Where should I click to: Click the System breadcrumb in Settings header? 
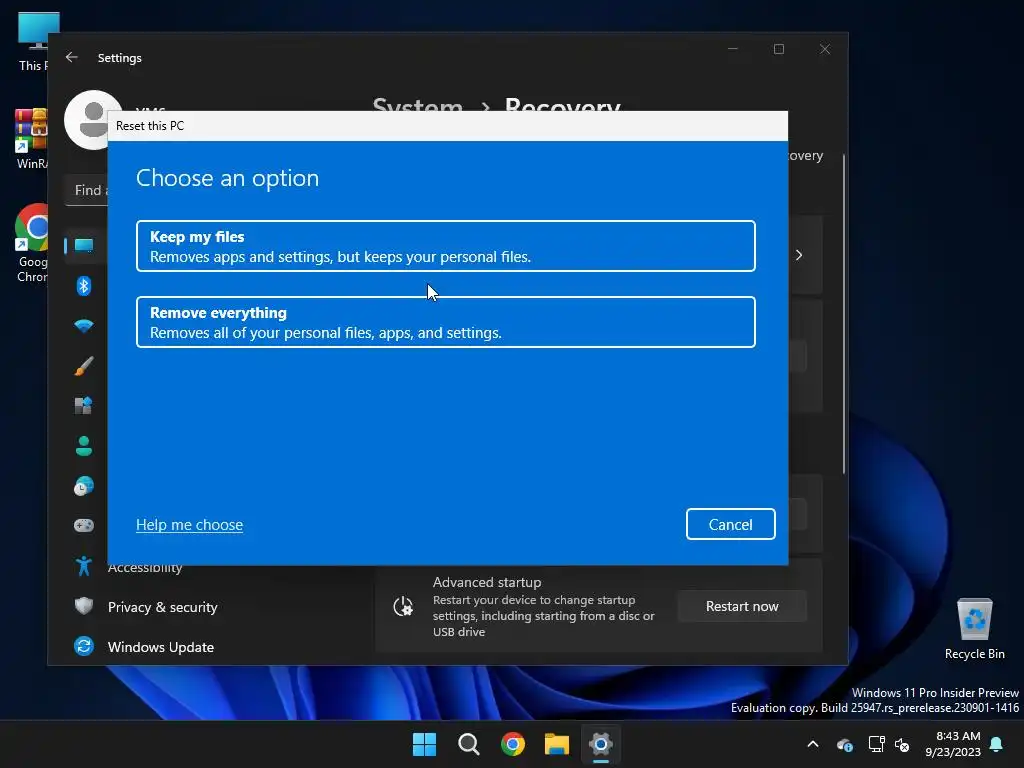click(417, 104)
